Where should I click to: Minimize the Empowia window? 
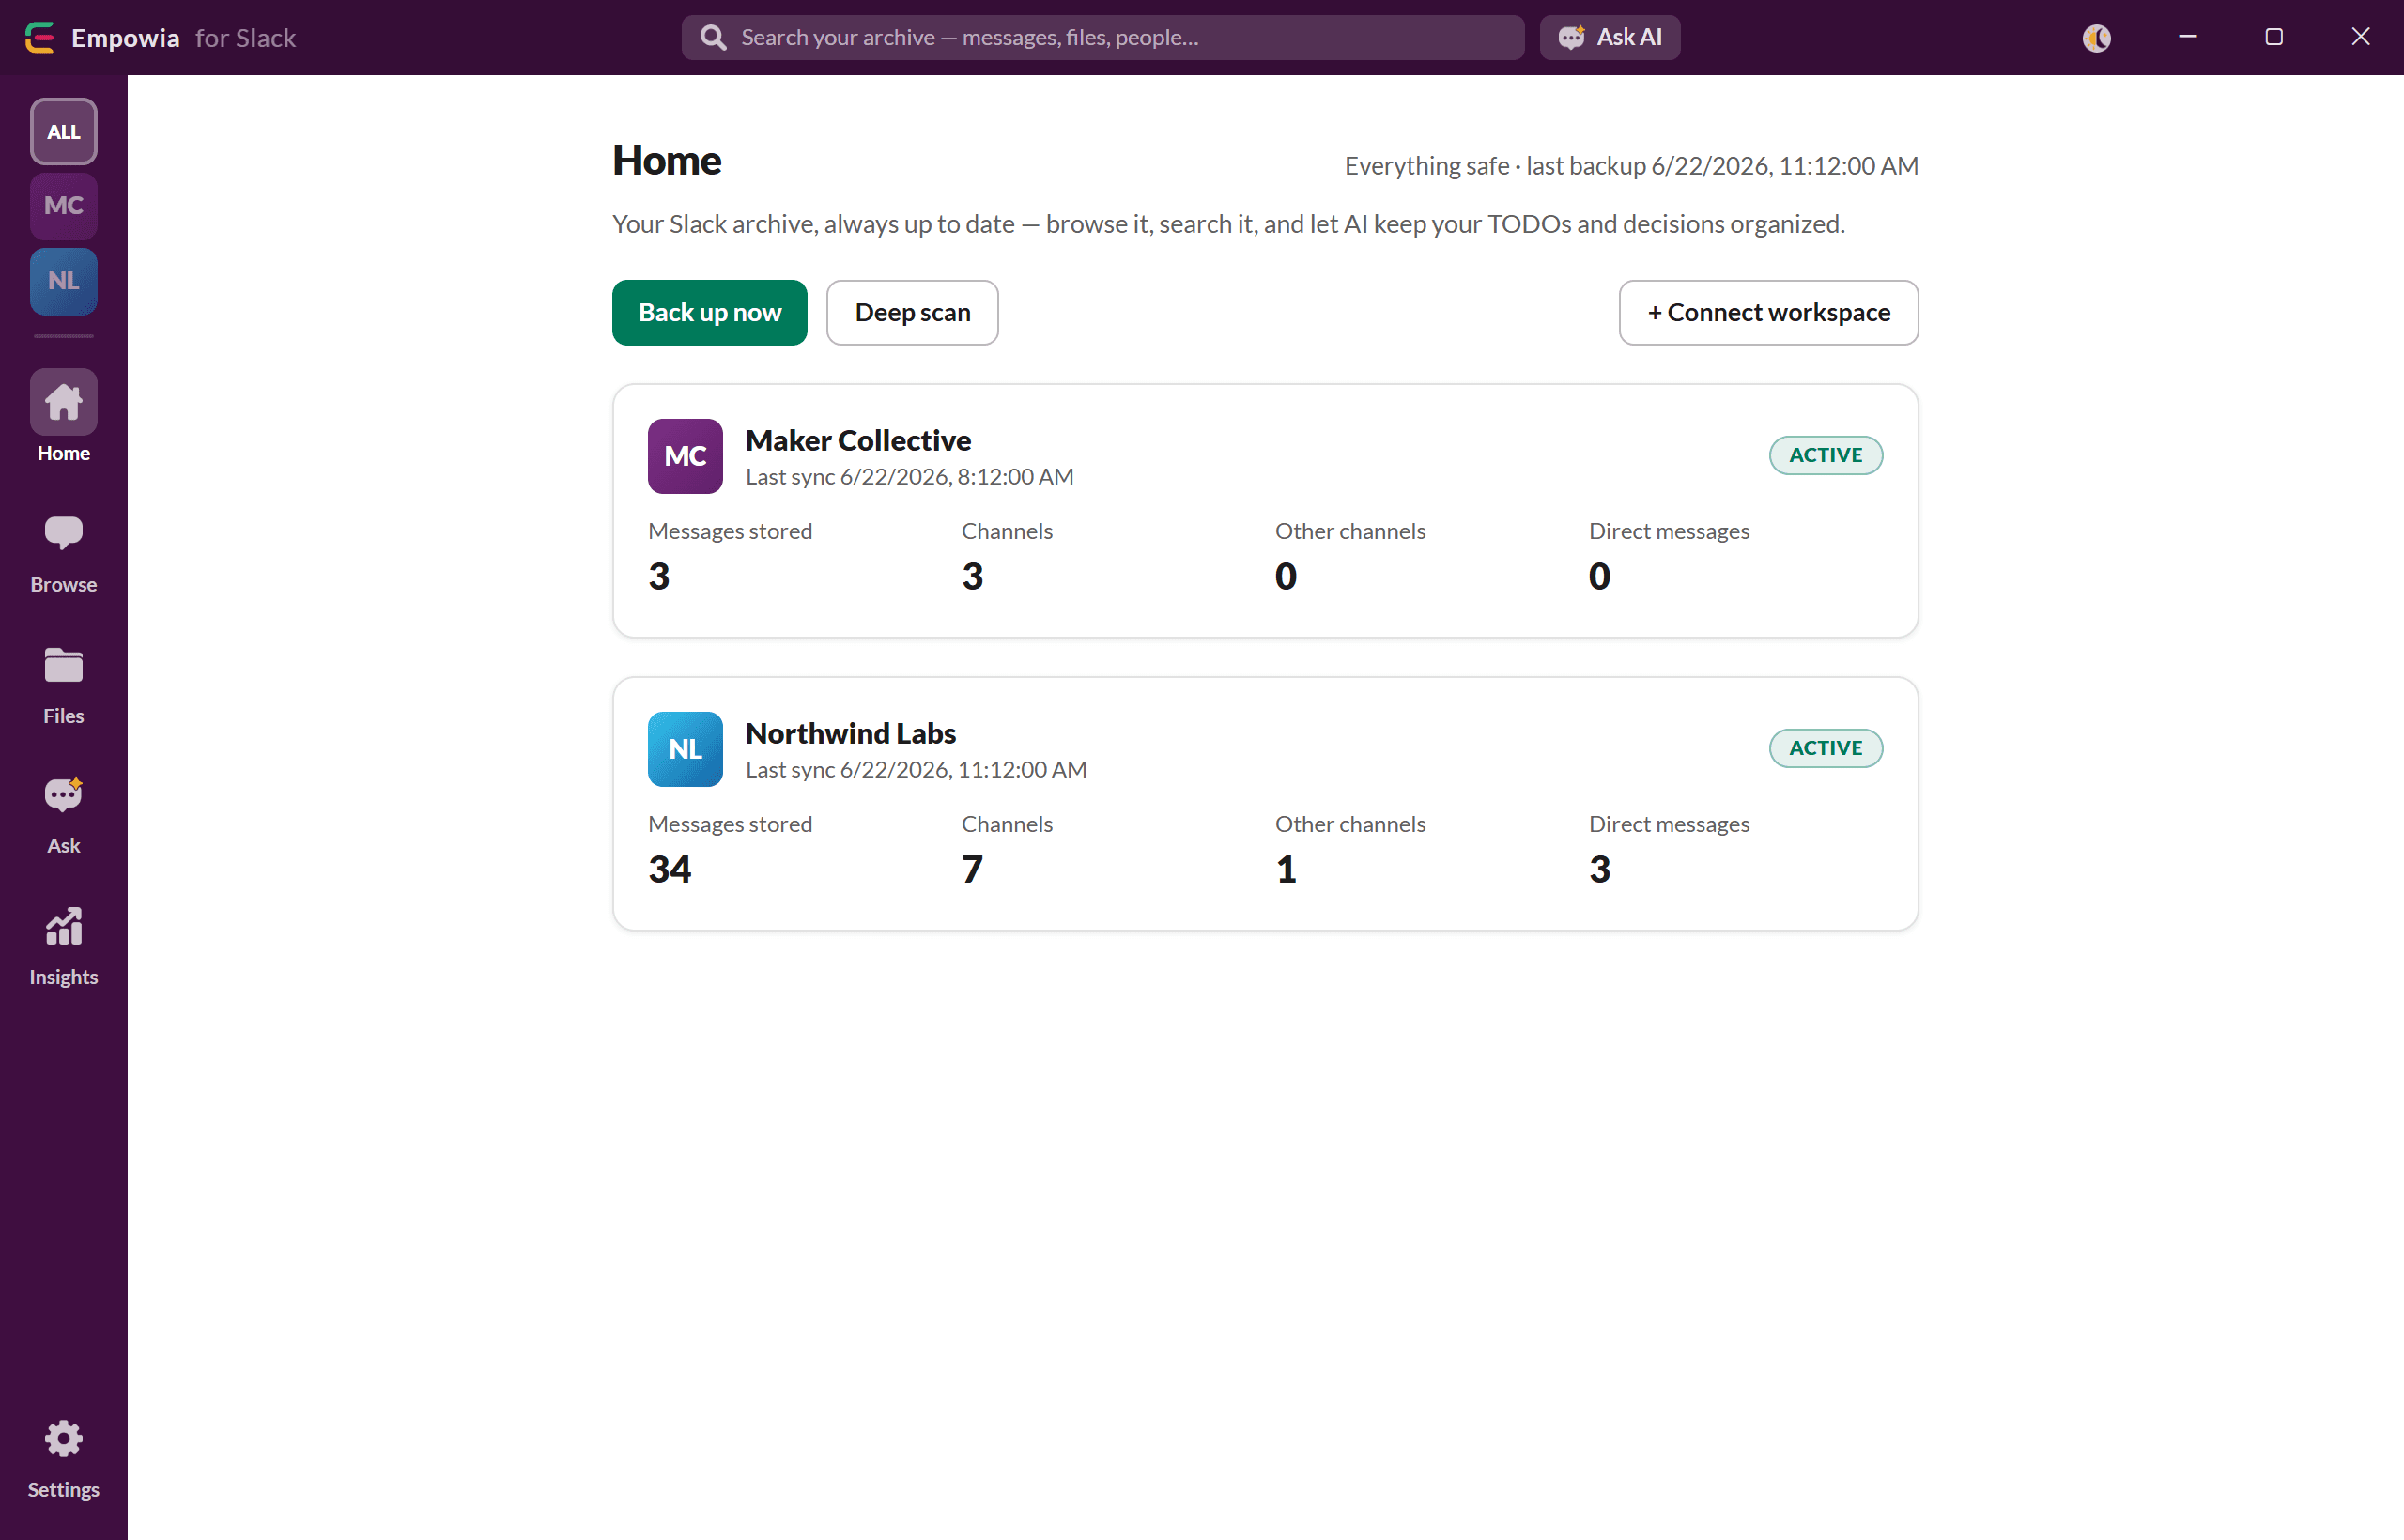point(2188,37)
